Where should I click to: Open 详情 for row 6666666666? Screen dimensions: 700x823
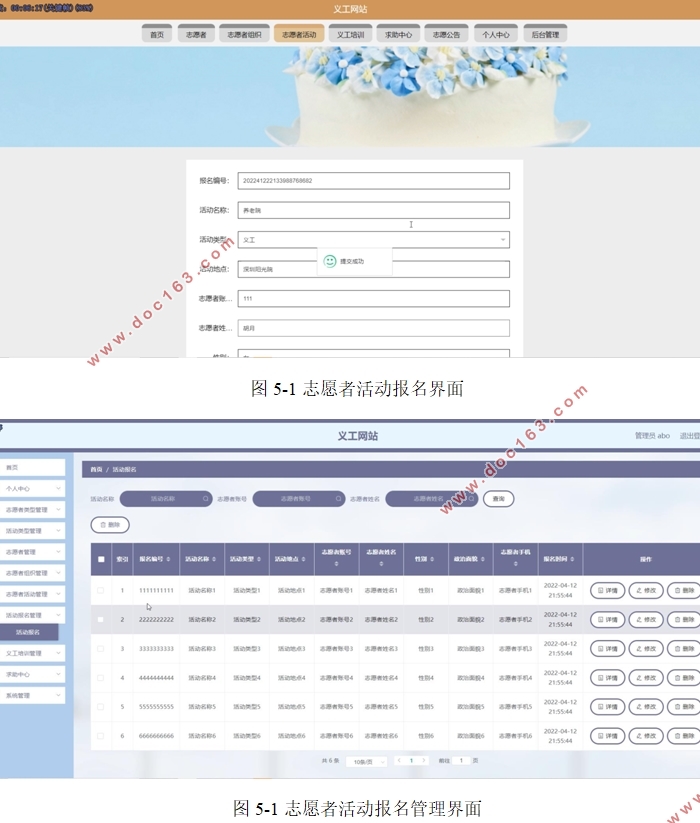pos(607,736)
